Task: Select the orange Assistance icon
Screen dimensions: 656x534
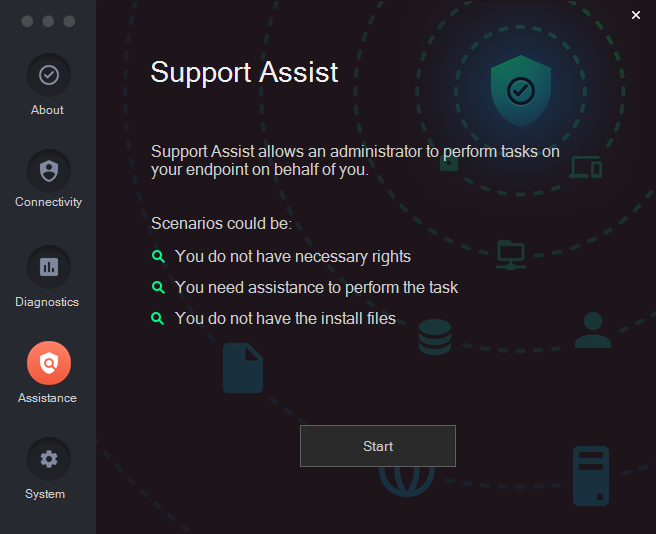Action: tap(49, 363)
